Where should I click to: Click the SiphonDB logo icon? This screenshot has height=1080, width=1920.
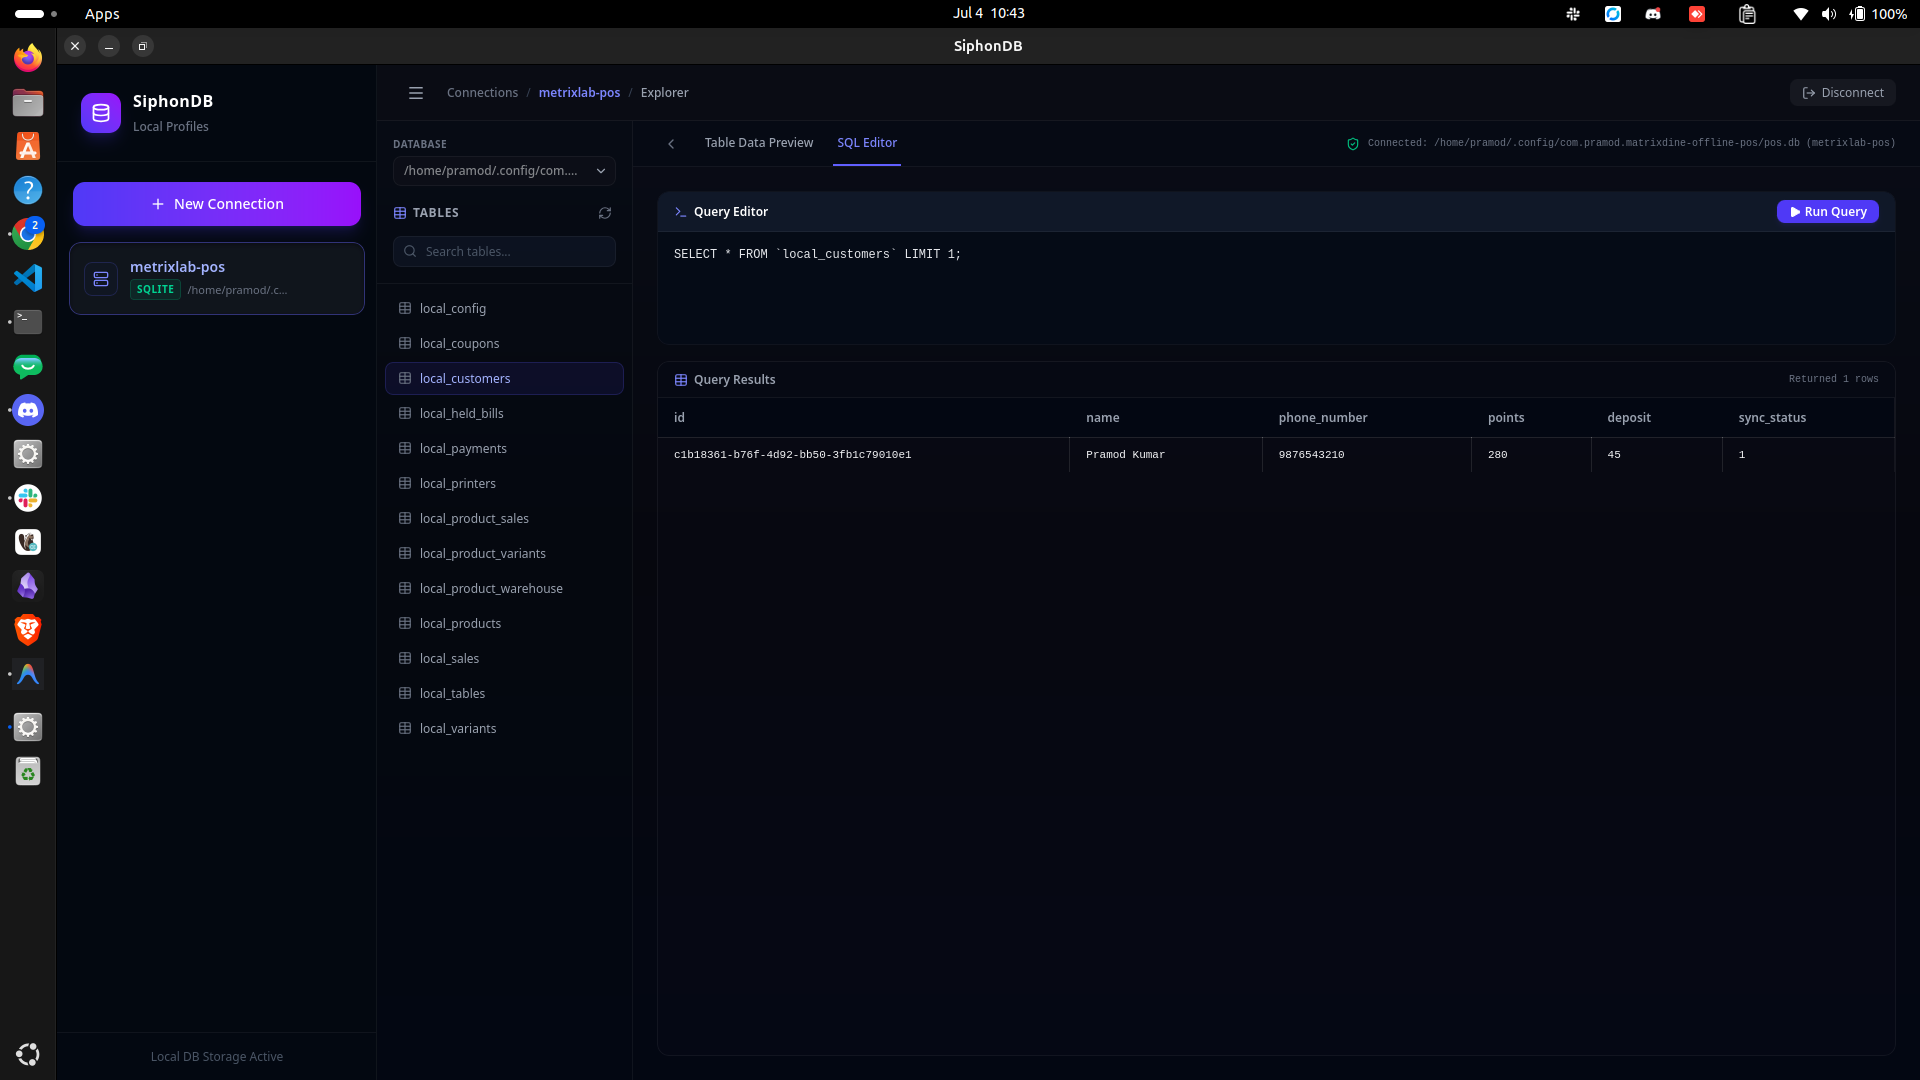[101, 113]
